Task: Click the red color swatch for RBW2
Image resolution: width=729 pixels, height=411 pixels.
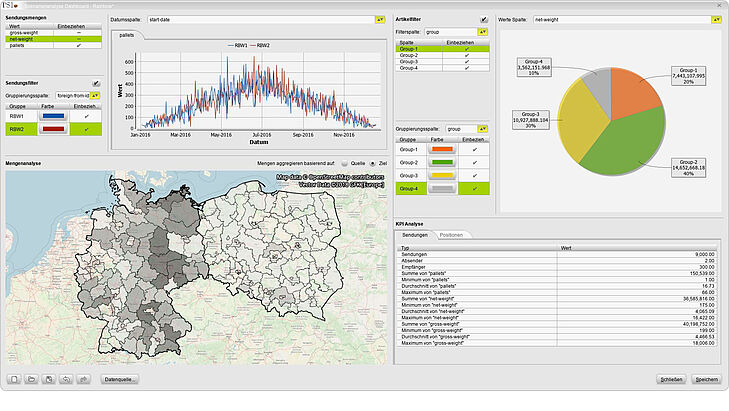Action: coord(53,128)
